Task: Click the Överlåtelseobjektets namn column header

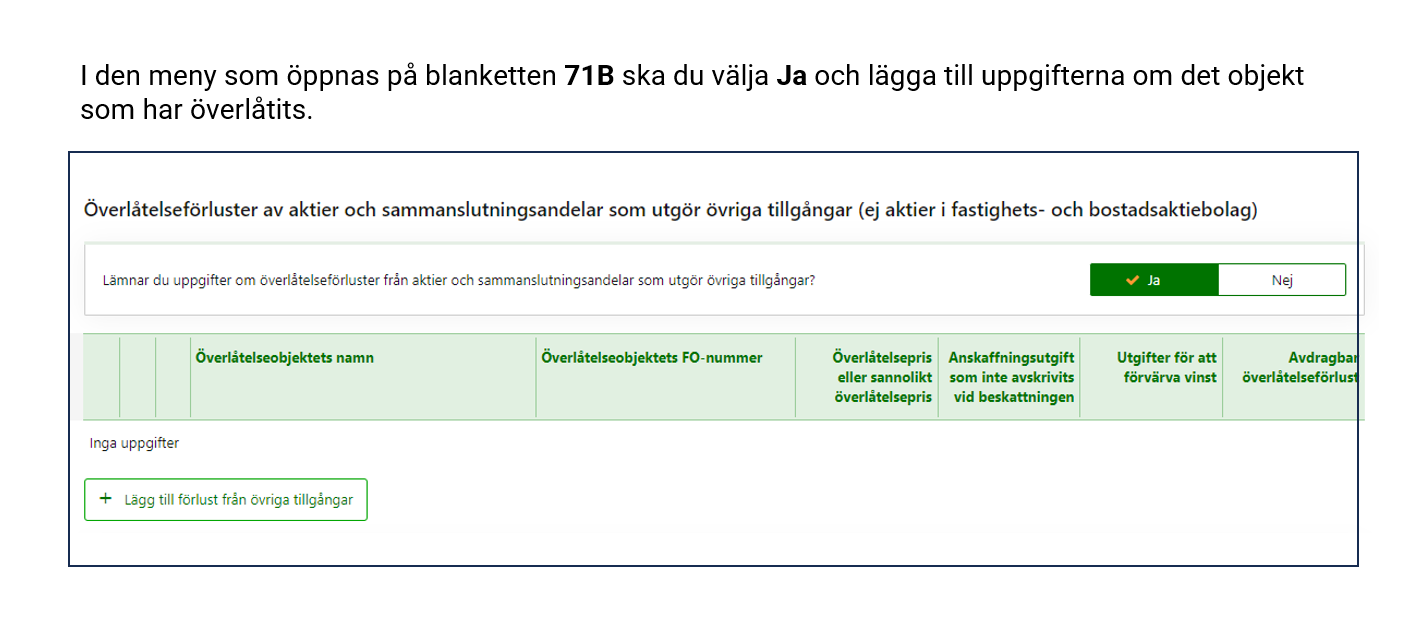Action: tap(285, 358)
